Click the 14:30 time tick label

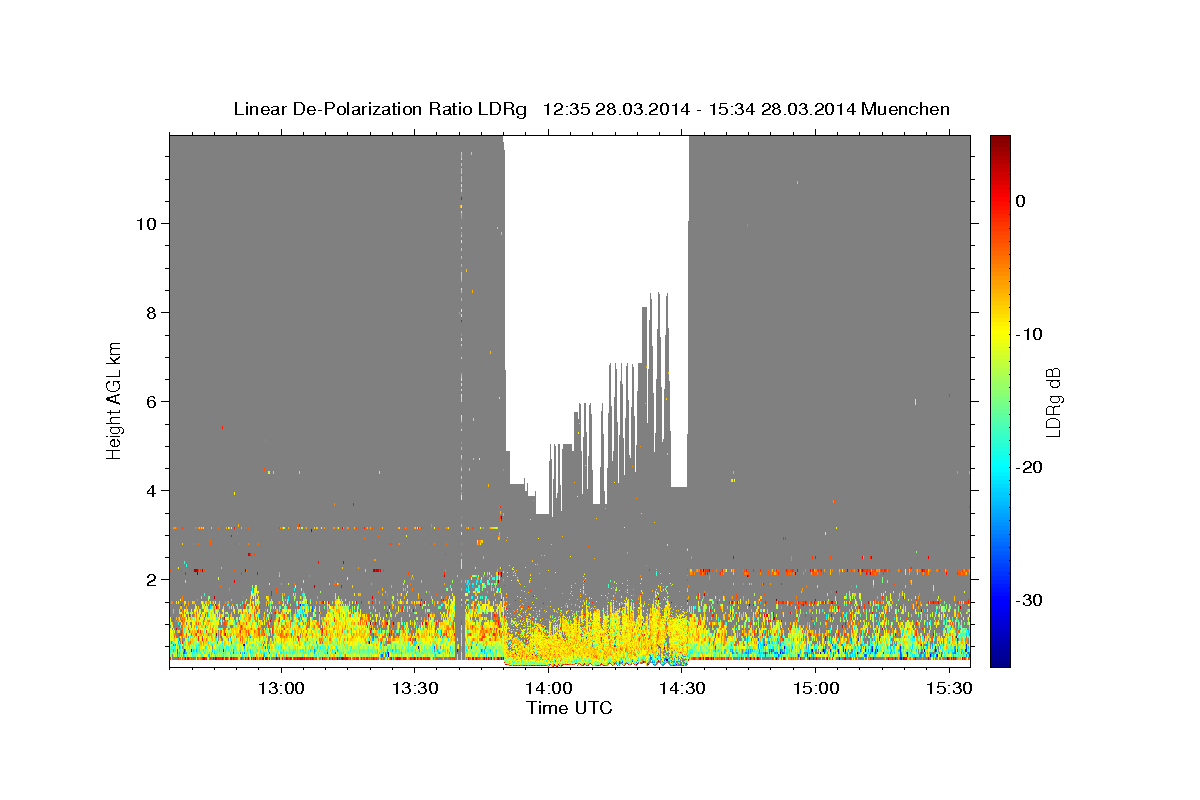pyautogui.click(x=682, y=689)
